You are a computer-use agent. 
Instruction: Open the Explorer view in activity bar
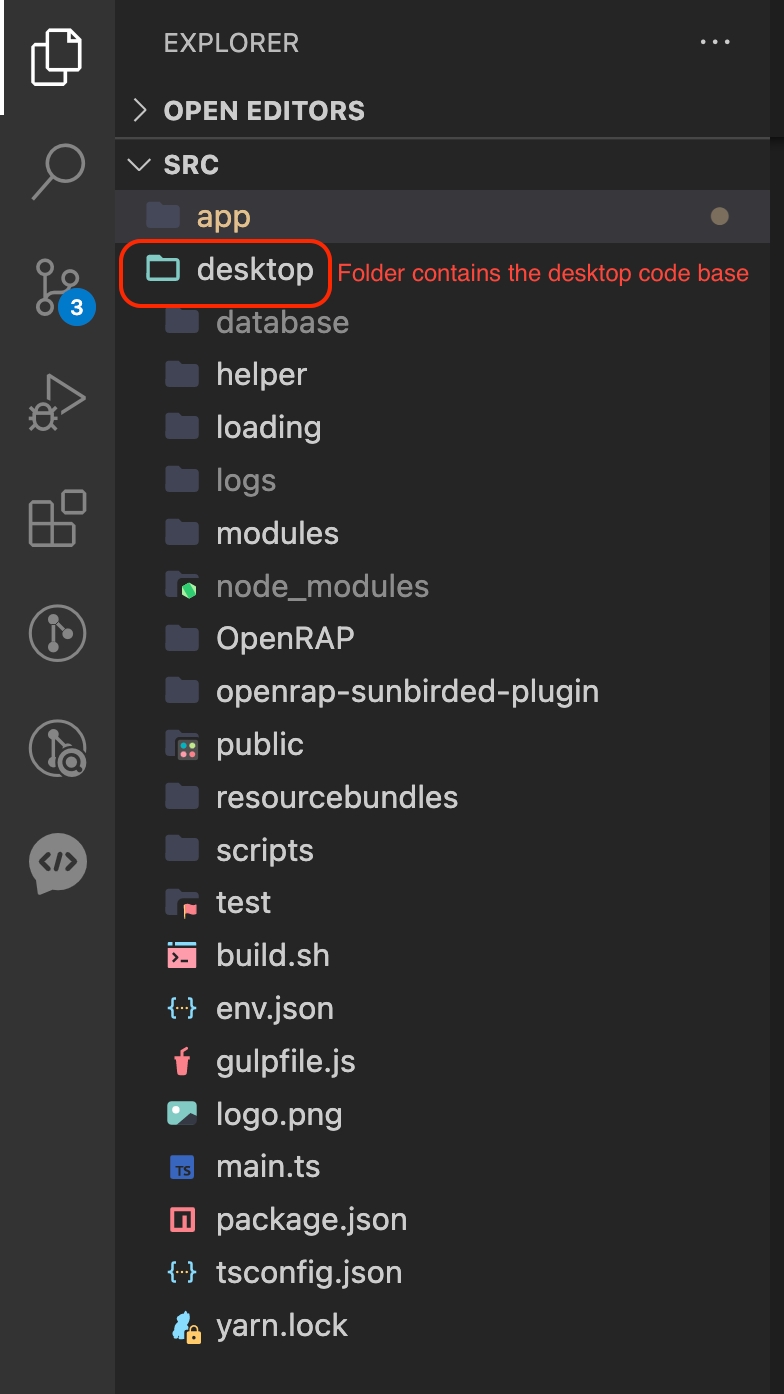(x=57, y=57)
